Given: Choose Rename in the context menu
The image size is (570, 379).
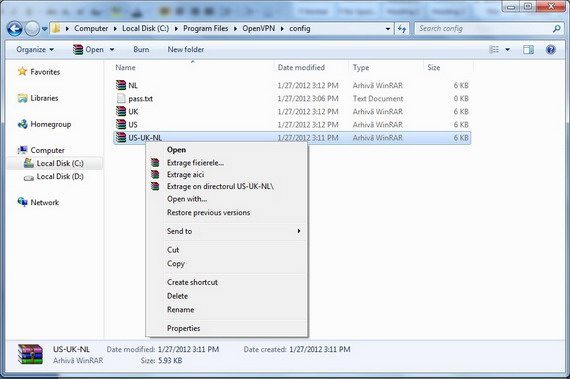Looking at the screenshot, I should tap(227, 310).
